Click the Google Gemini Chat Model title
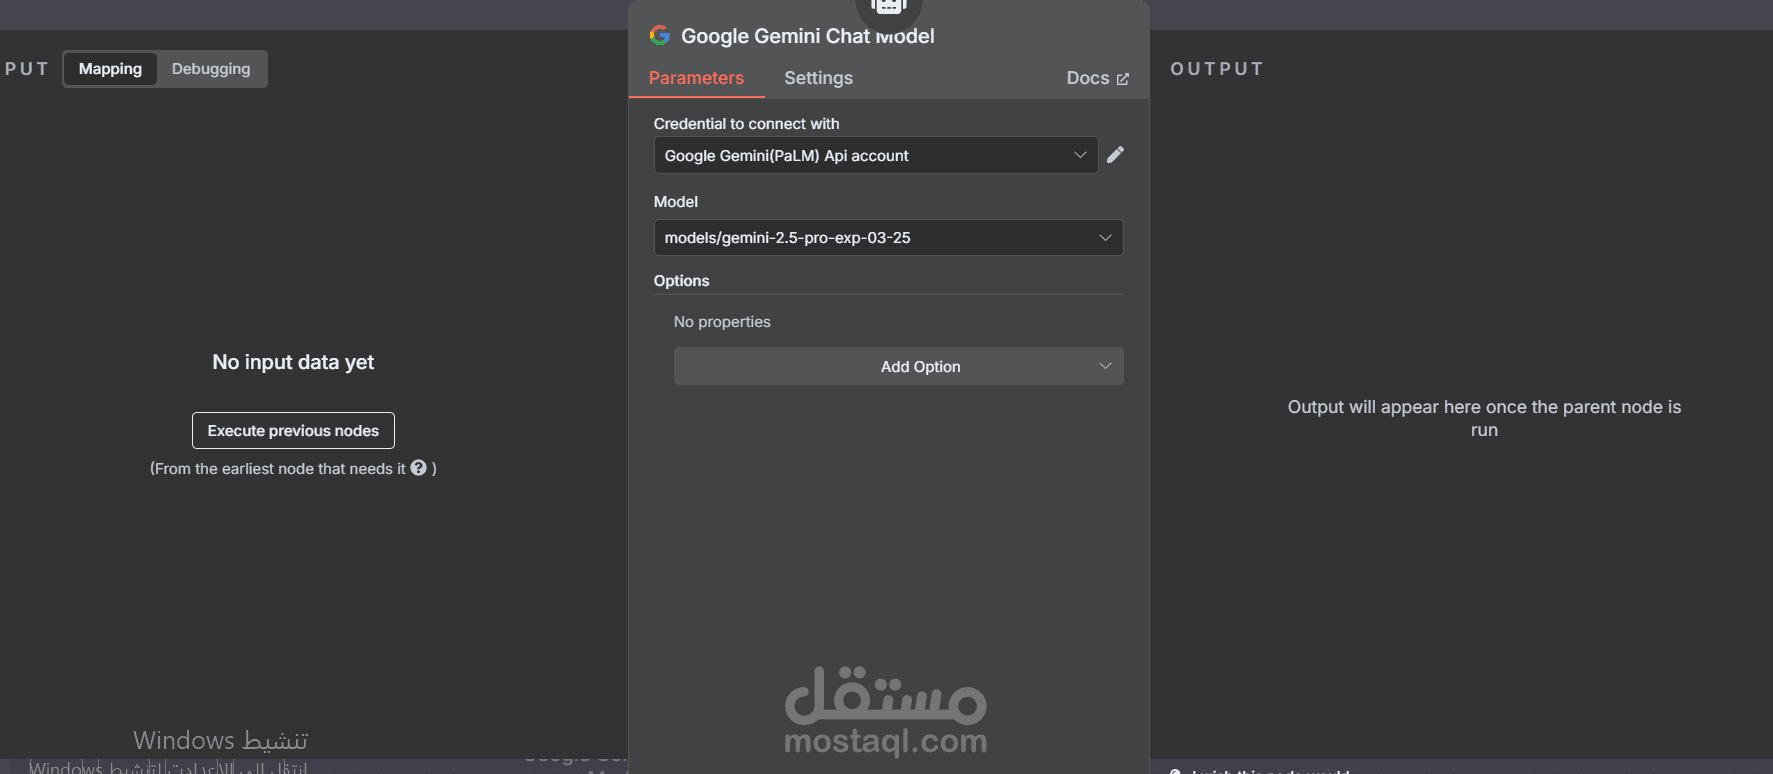 point(807,36)
